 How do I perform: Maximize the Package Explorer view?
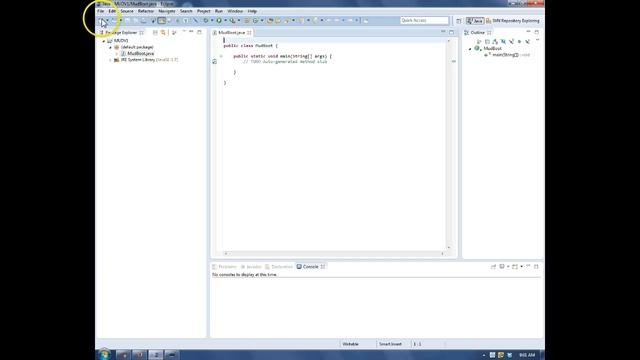click(199, 32)
